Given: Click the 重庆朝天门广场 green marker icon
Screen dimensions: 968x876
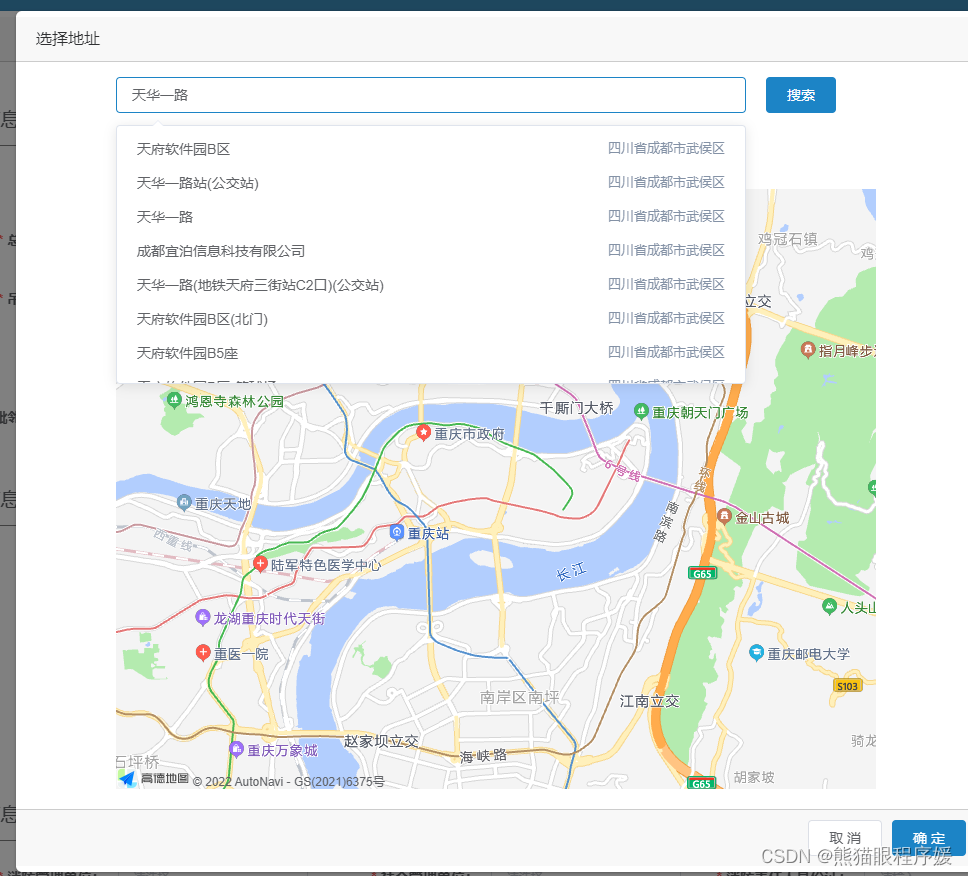Looking at the screenshot, I should point(641,411).
